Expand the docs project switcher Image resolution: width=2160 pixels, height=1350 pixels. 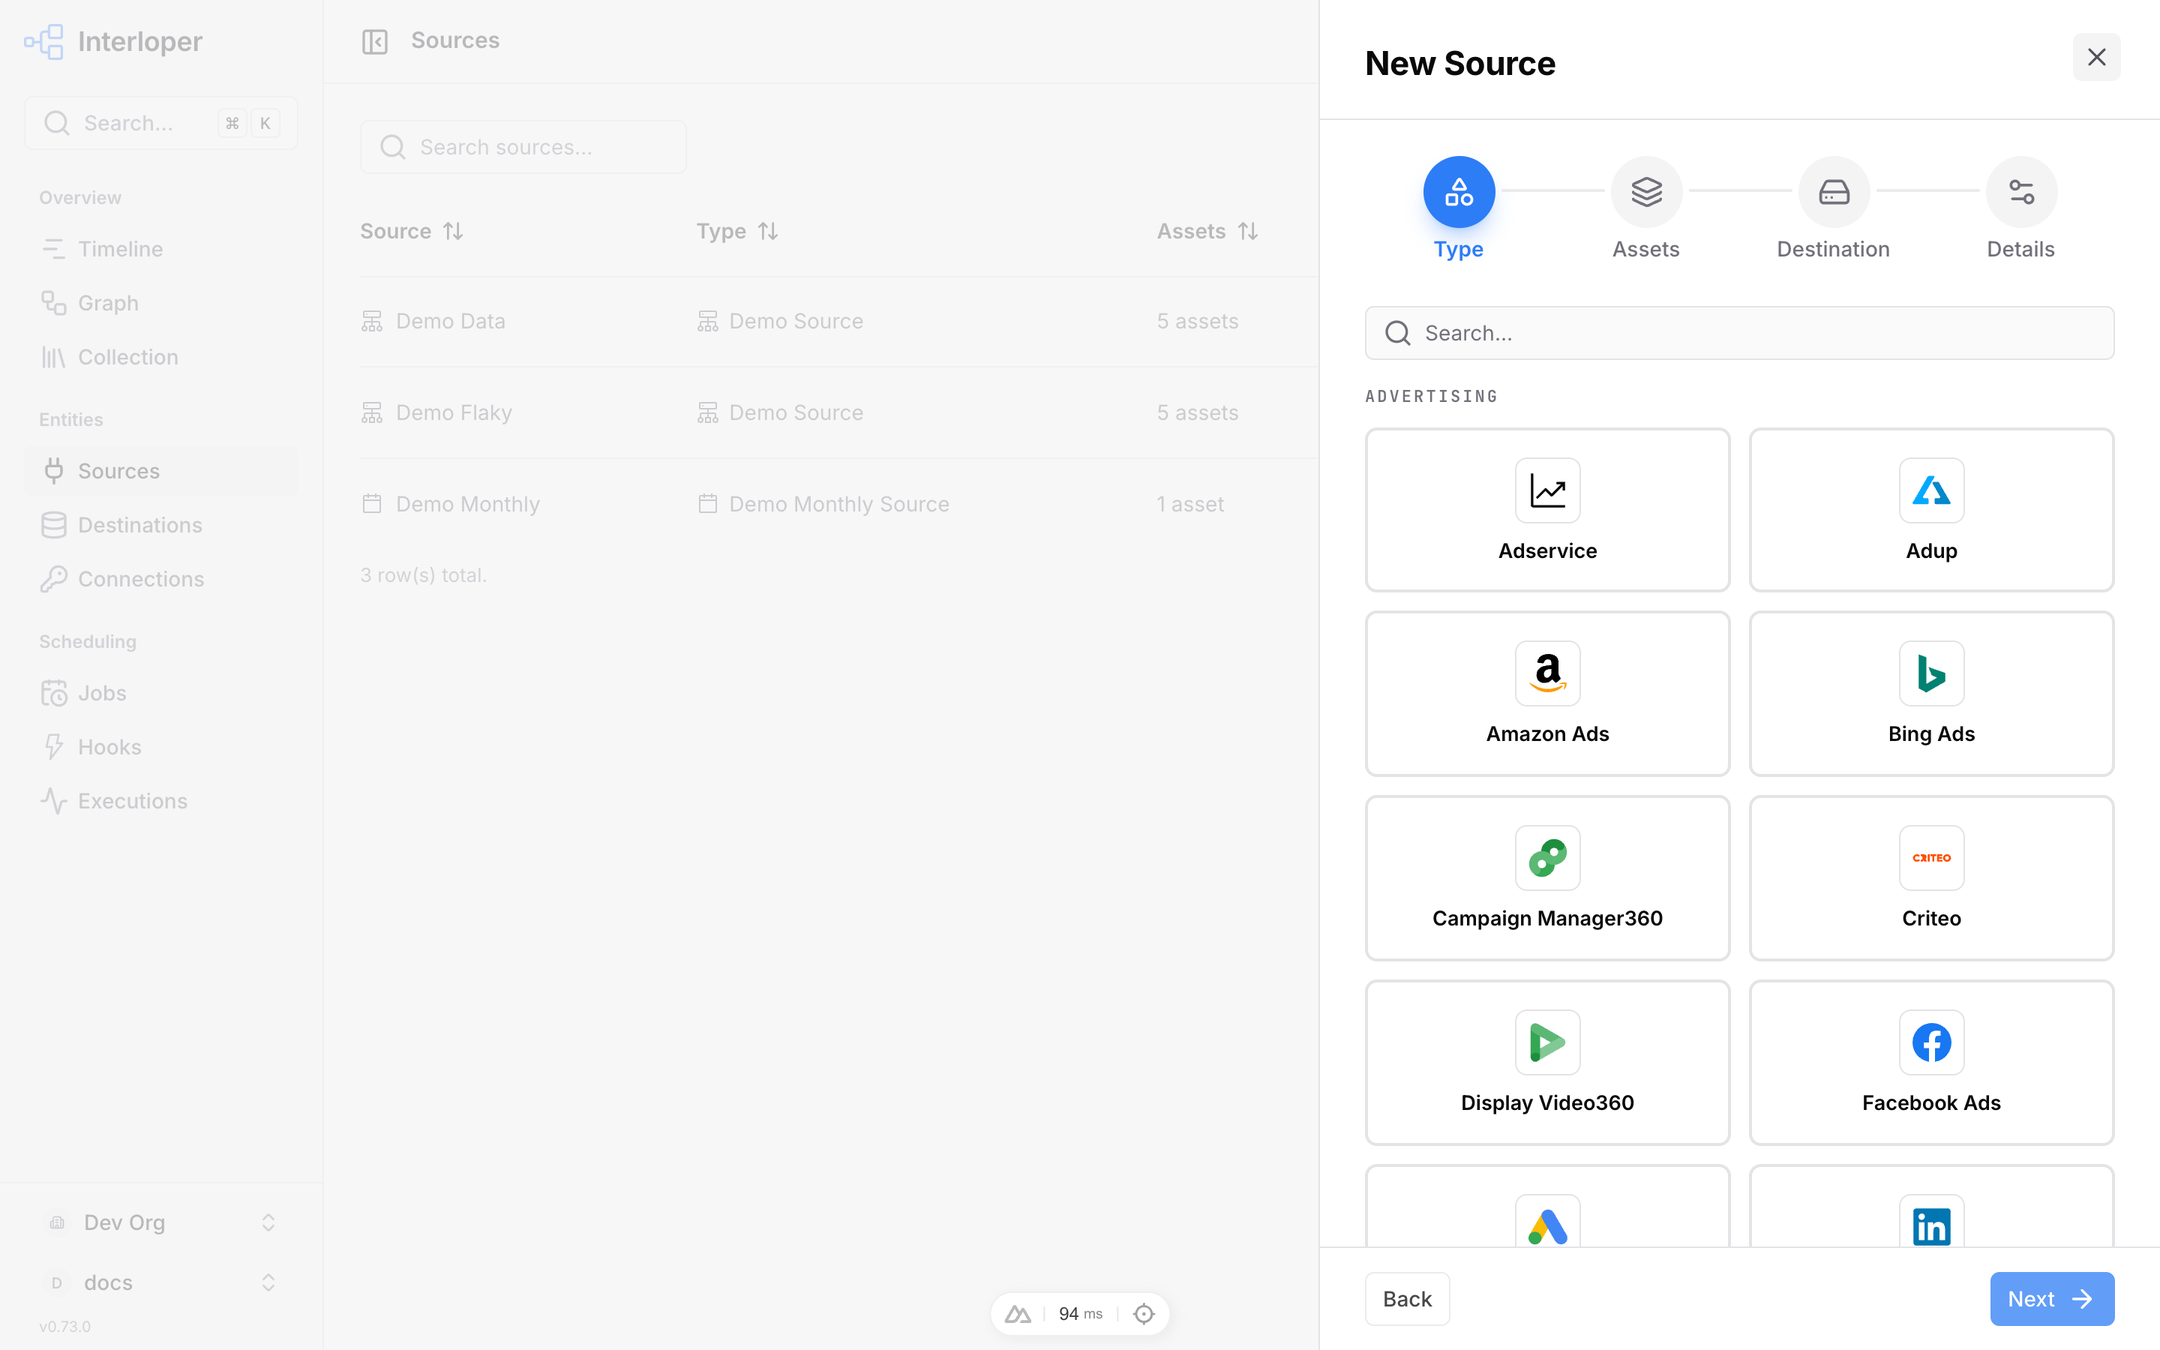(161, 1282)
